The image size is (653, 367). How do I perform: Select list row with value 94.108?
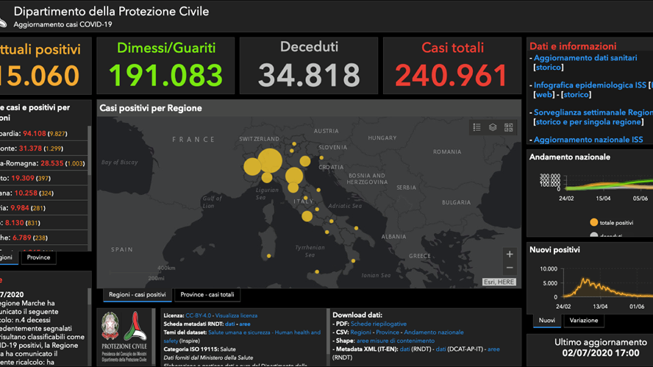coord(44,134)
